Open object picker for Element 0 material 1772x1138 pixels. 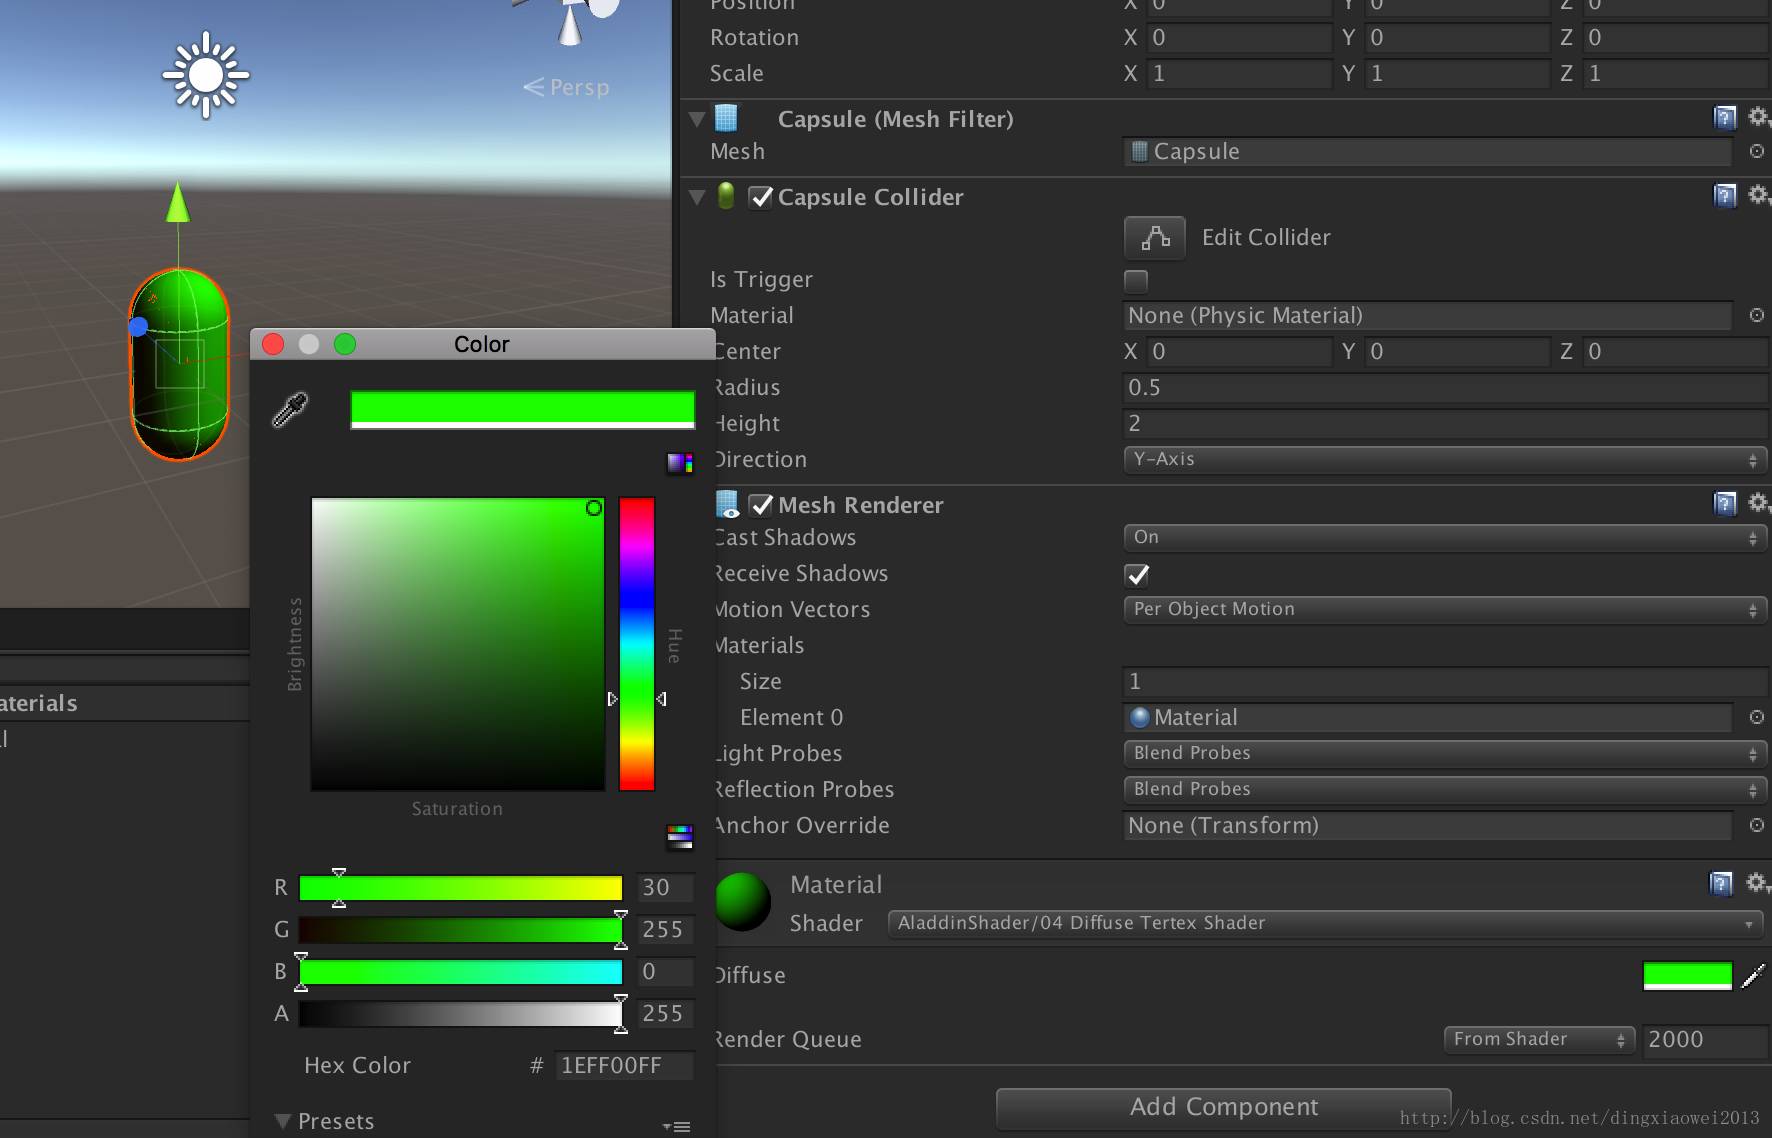1756,717
